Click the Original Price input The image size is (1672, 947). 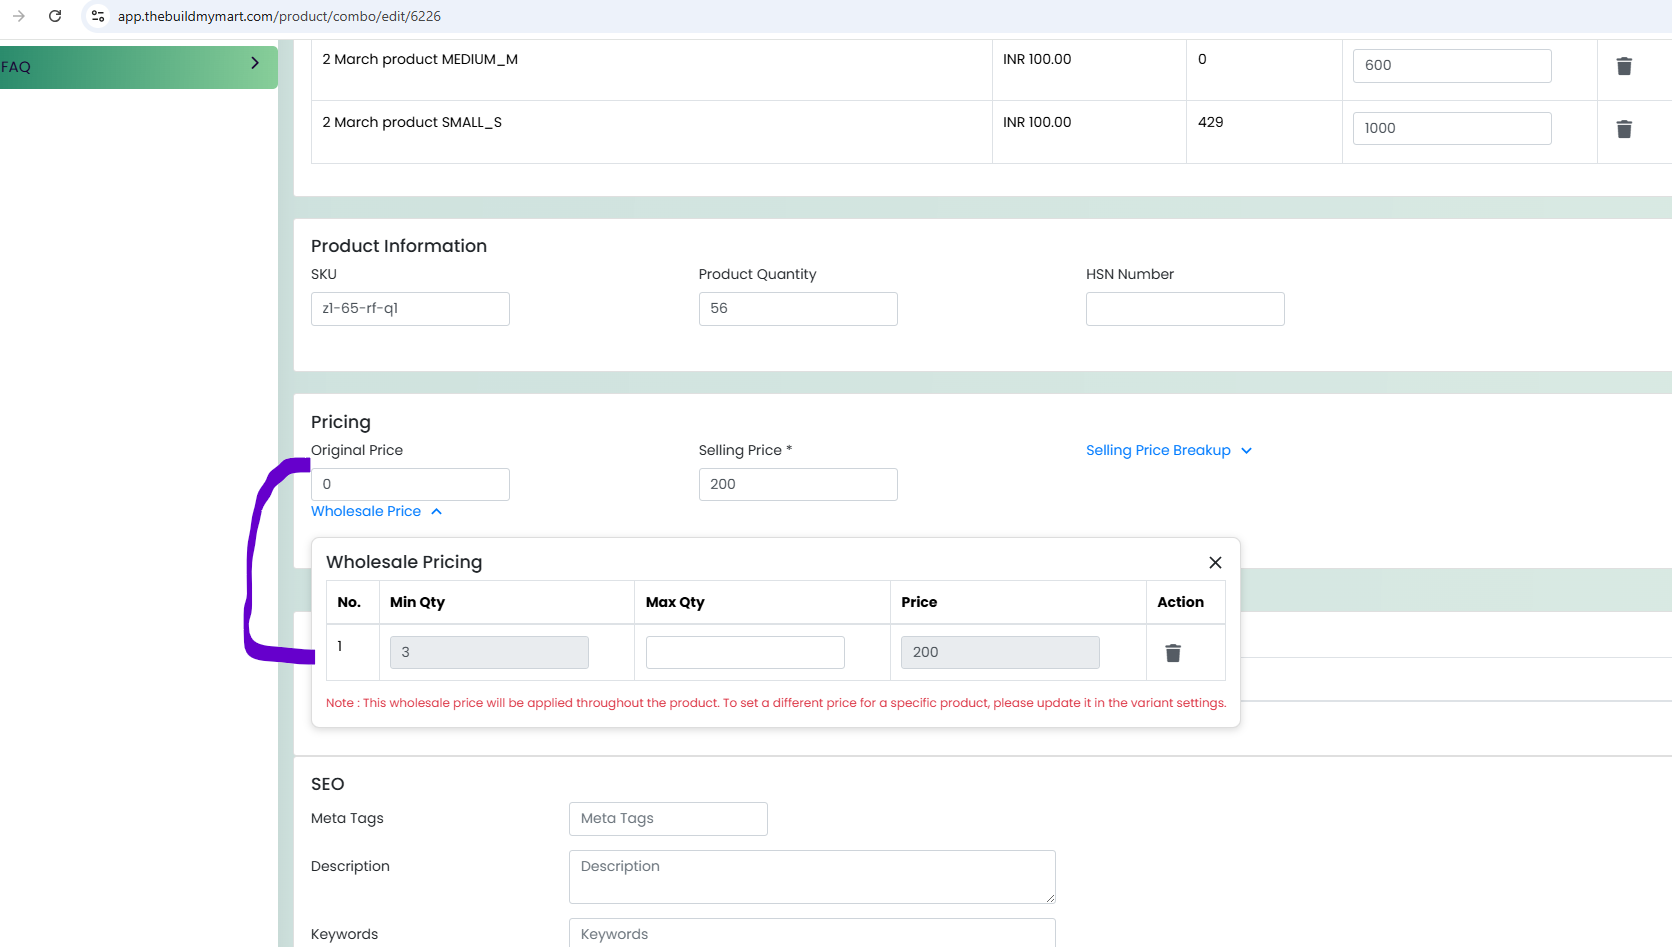(410, 485)
